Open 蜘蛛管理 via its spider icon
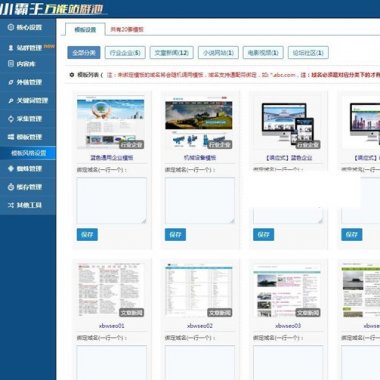The image size is (380, 380). click(11, 168)
